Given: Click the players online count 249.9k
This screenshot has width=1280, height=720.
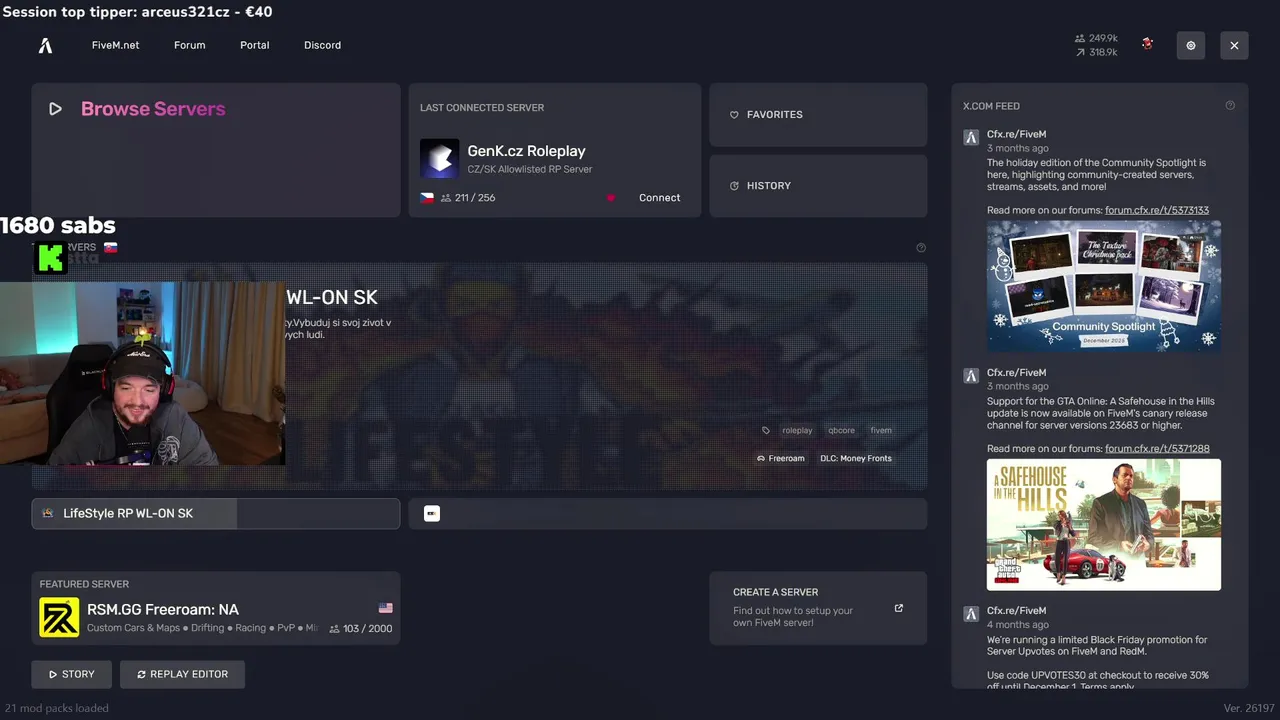Looking at the screenshot, I should pyautogui.click(x=1096, y=38).
